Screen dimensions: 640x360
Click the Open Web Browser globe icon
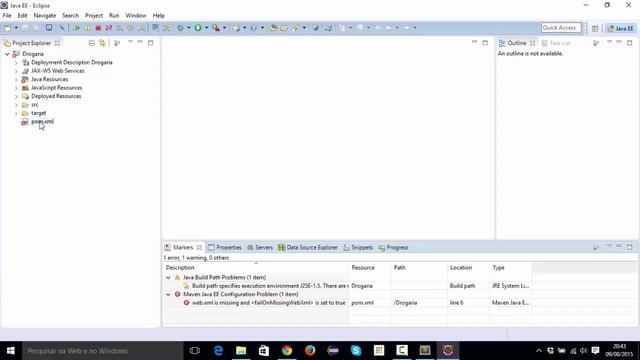316,28
